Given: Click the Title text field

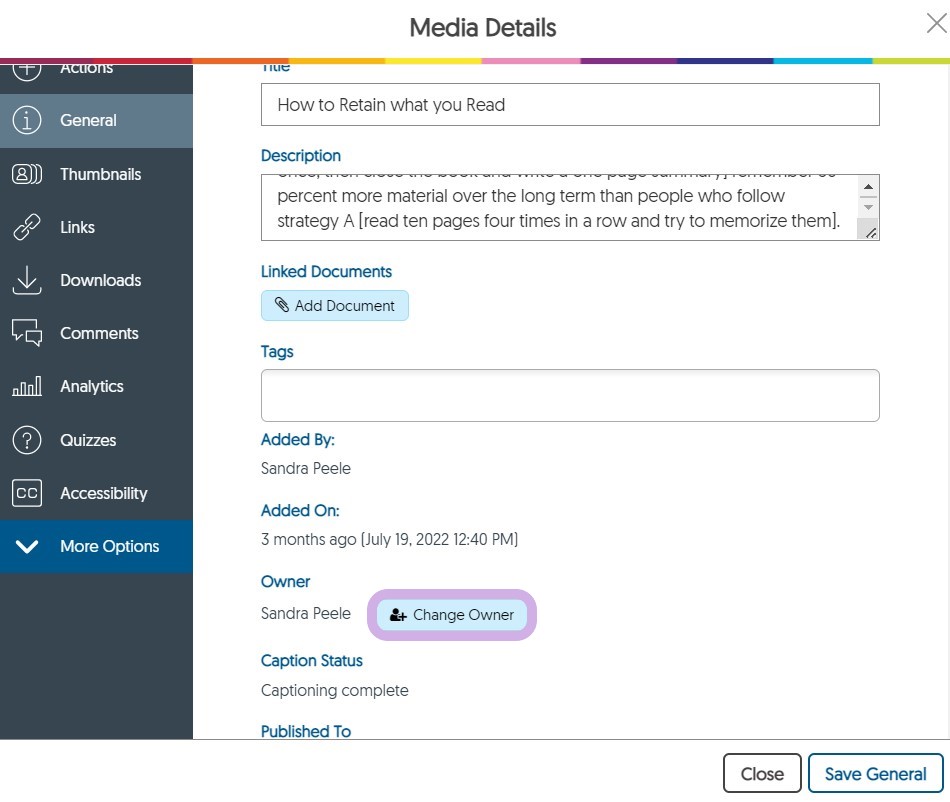Looking at the screenshot, I should point(570,105).
